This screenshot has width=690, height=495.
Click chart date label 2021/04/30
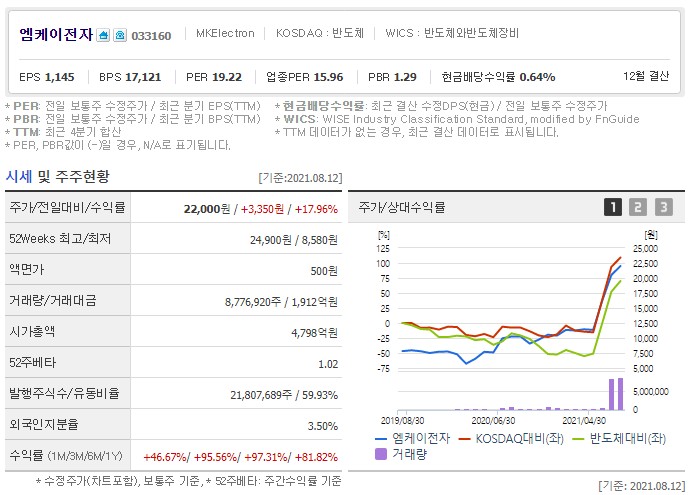[584, 421]
